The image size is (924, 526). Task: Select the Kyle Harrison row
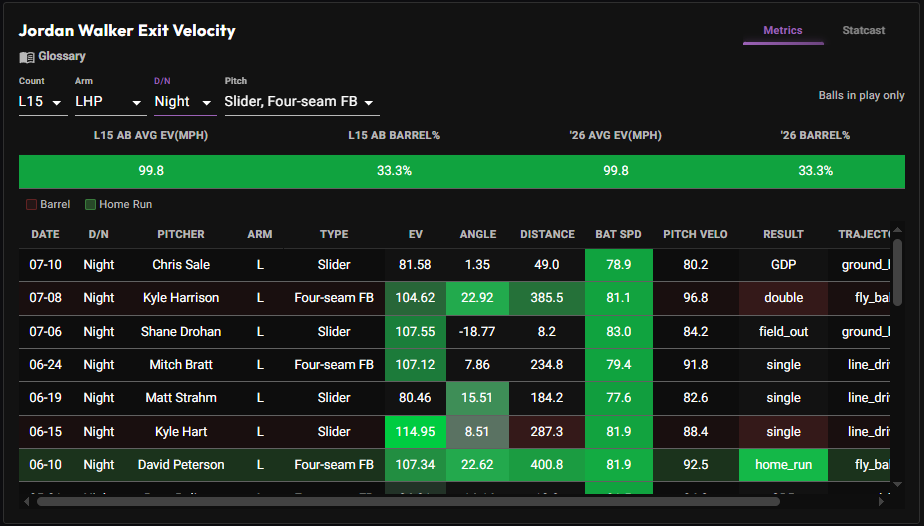(x=454, y=298)
